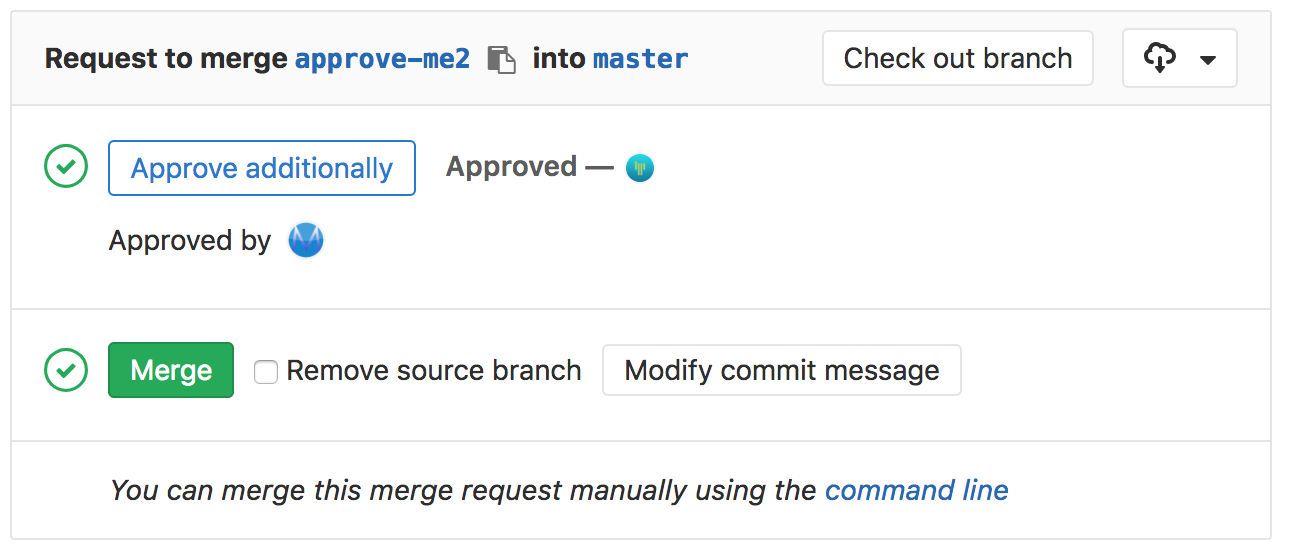Screen dimensions: 1296x556
Task: Open the master target branch link
Action: pyautogui.click(x=641, y=59)
